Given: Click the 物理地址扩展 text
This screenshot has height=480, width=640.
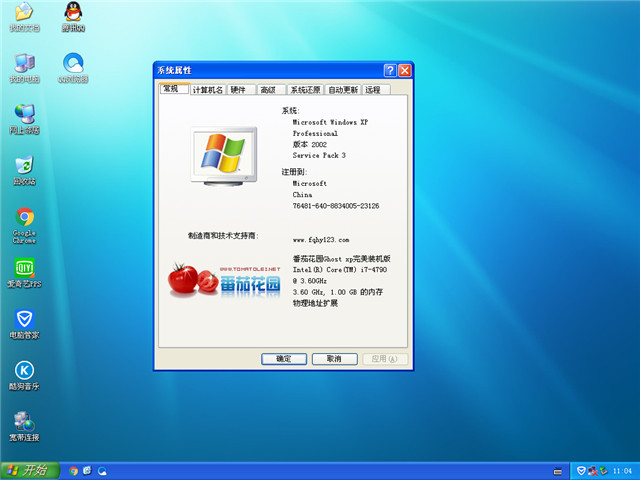Looking at the screenshot, I should point(315,303).
